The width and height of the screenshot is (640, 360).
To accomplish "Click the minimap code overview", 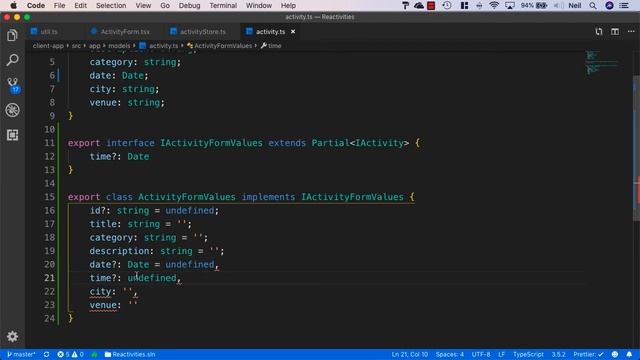I will [x=602, y=63].
